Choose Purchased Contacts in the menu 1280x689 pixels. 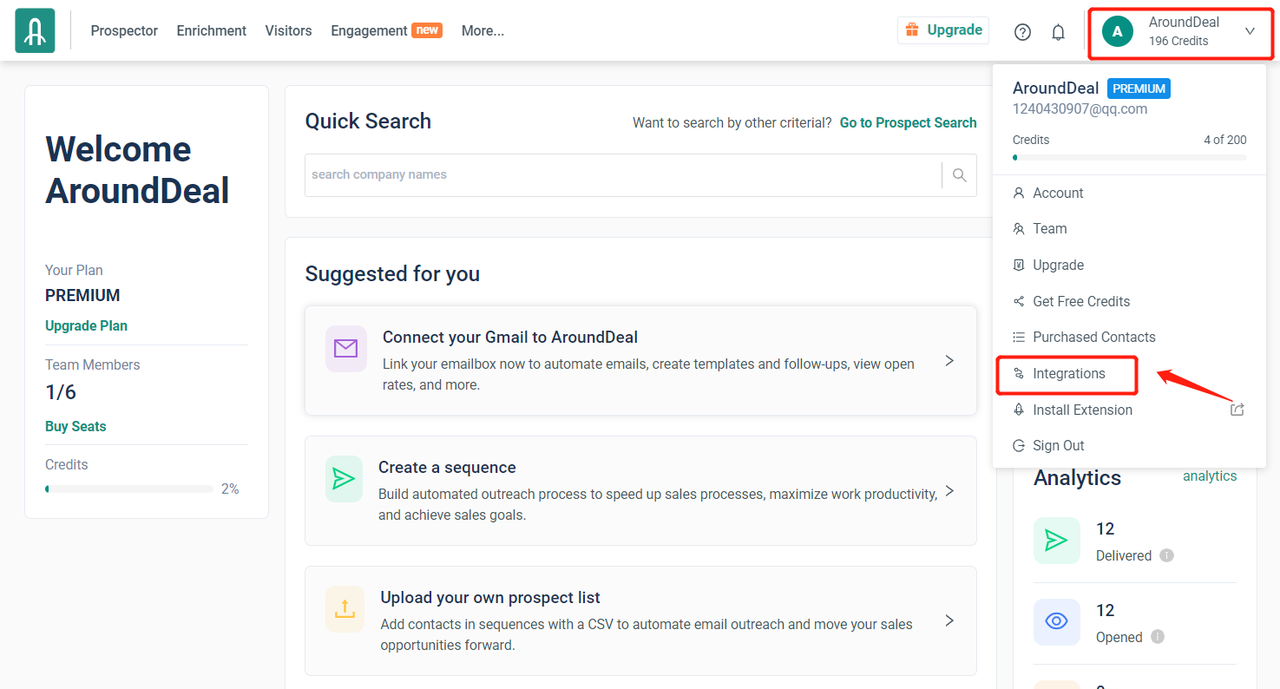coord(1093,337)
